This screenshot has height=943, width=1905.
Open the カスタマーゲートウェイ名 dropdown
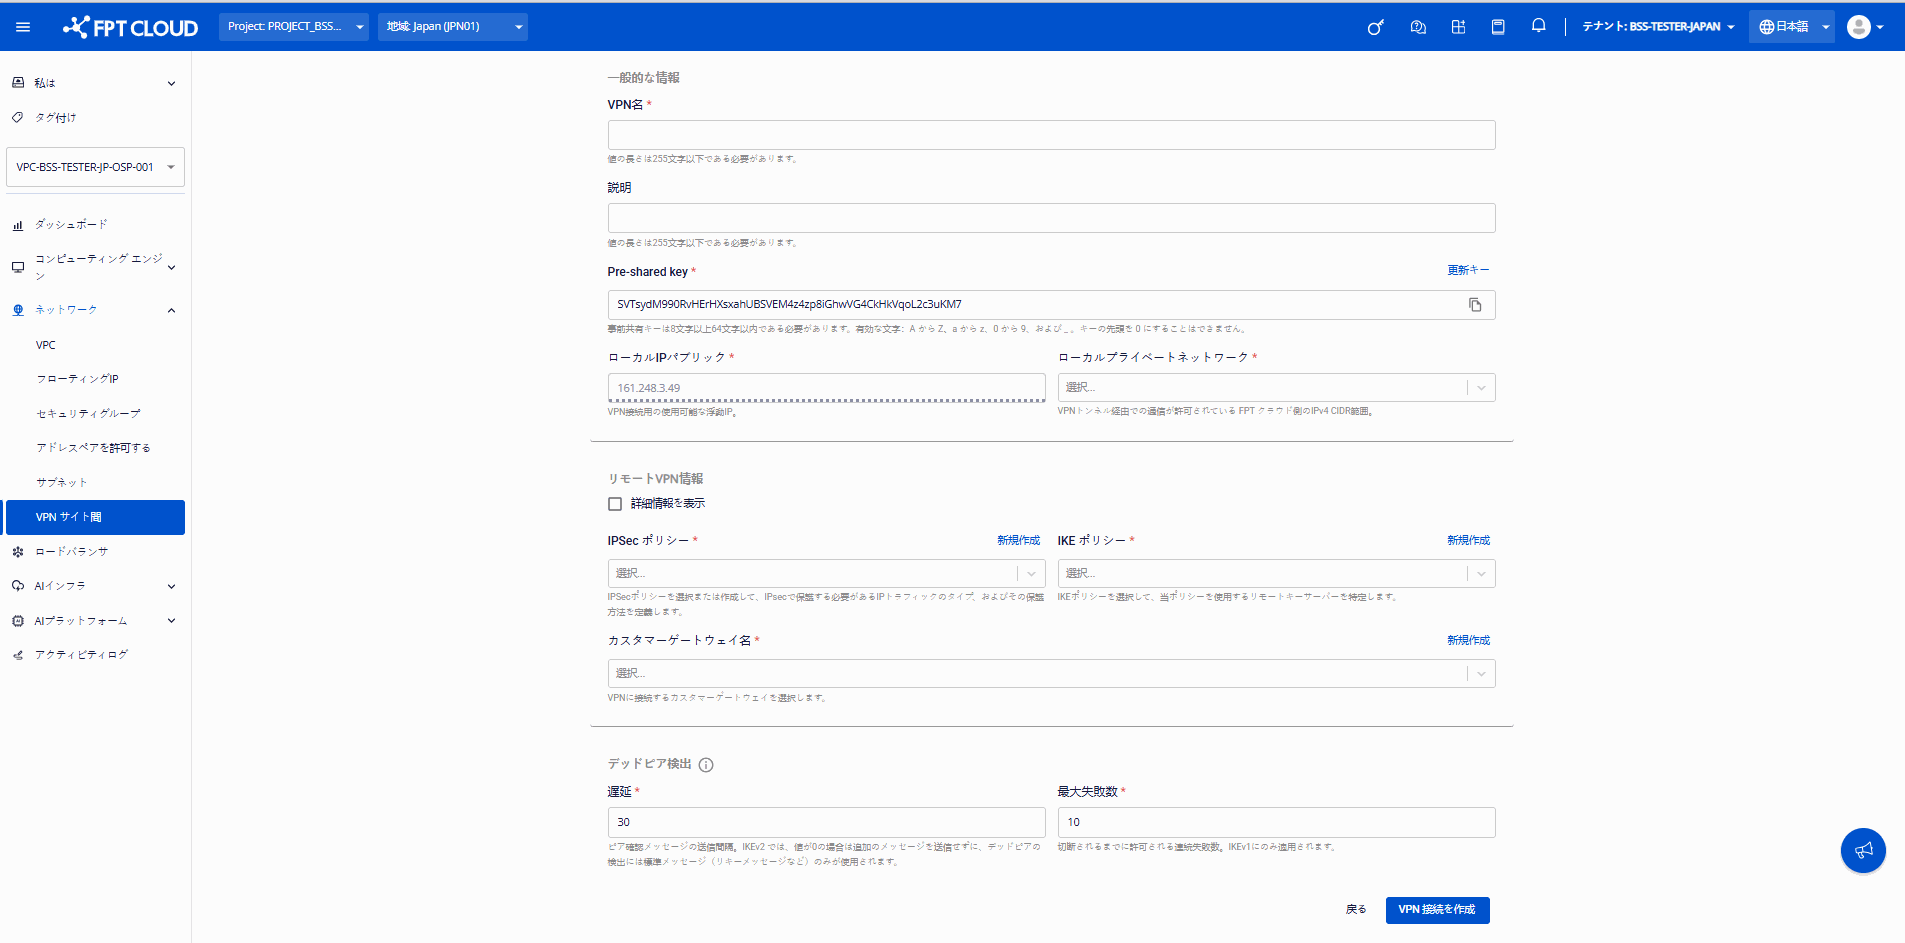[1051, 673]
